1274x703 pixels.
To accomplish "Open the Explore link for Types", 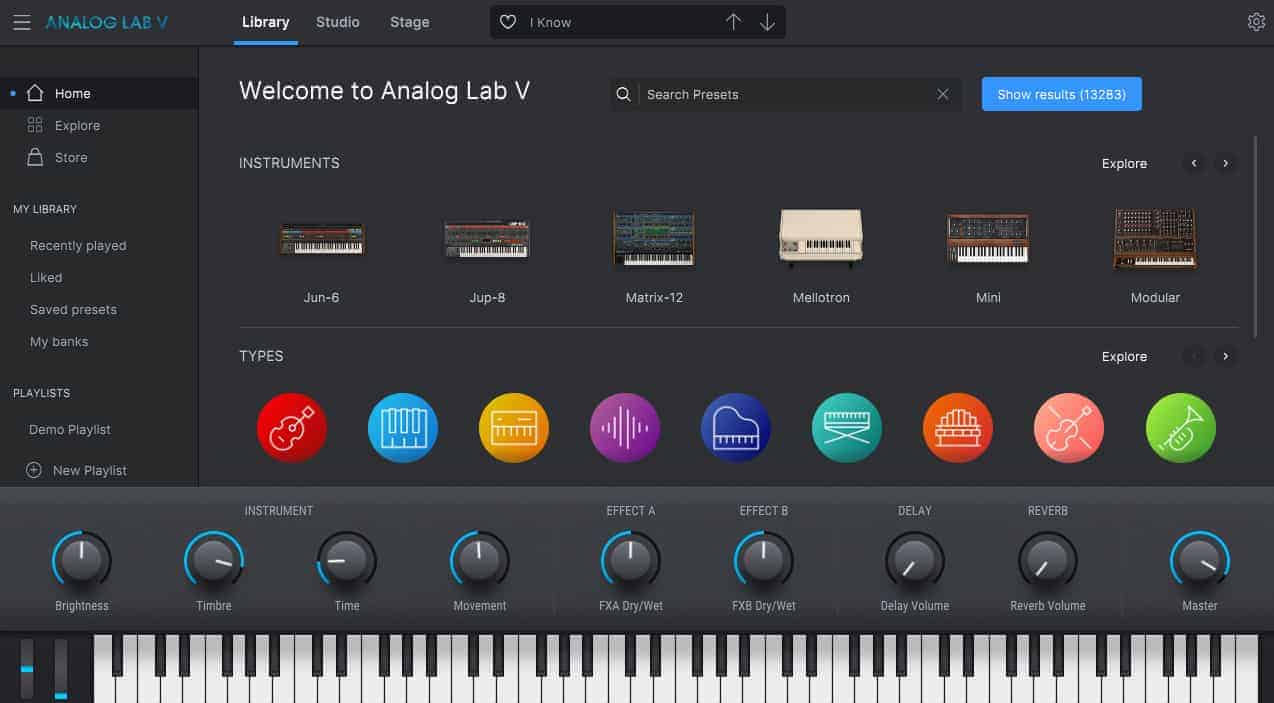I will point(1124,356).
